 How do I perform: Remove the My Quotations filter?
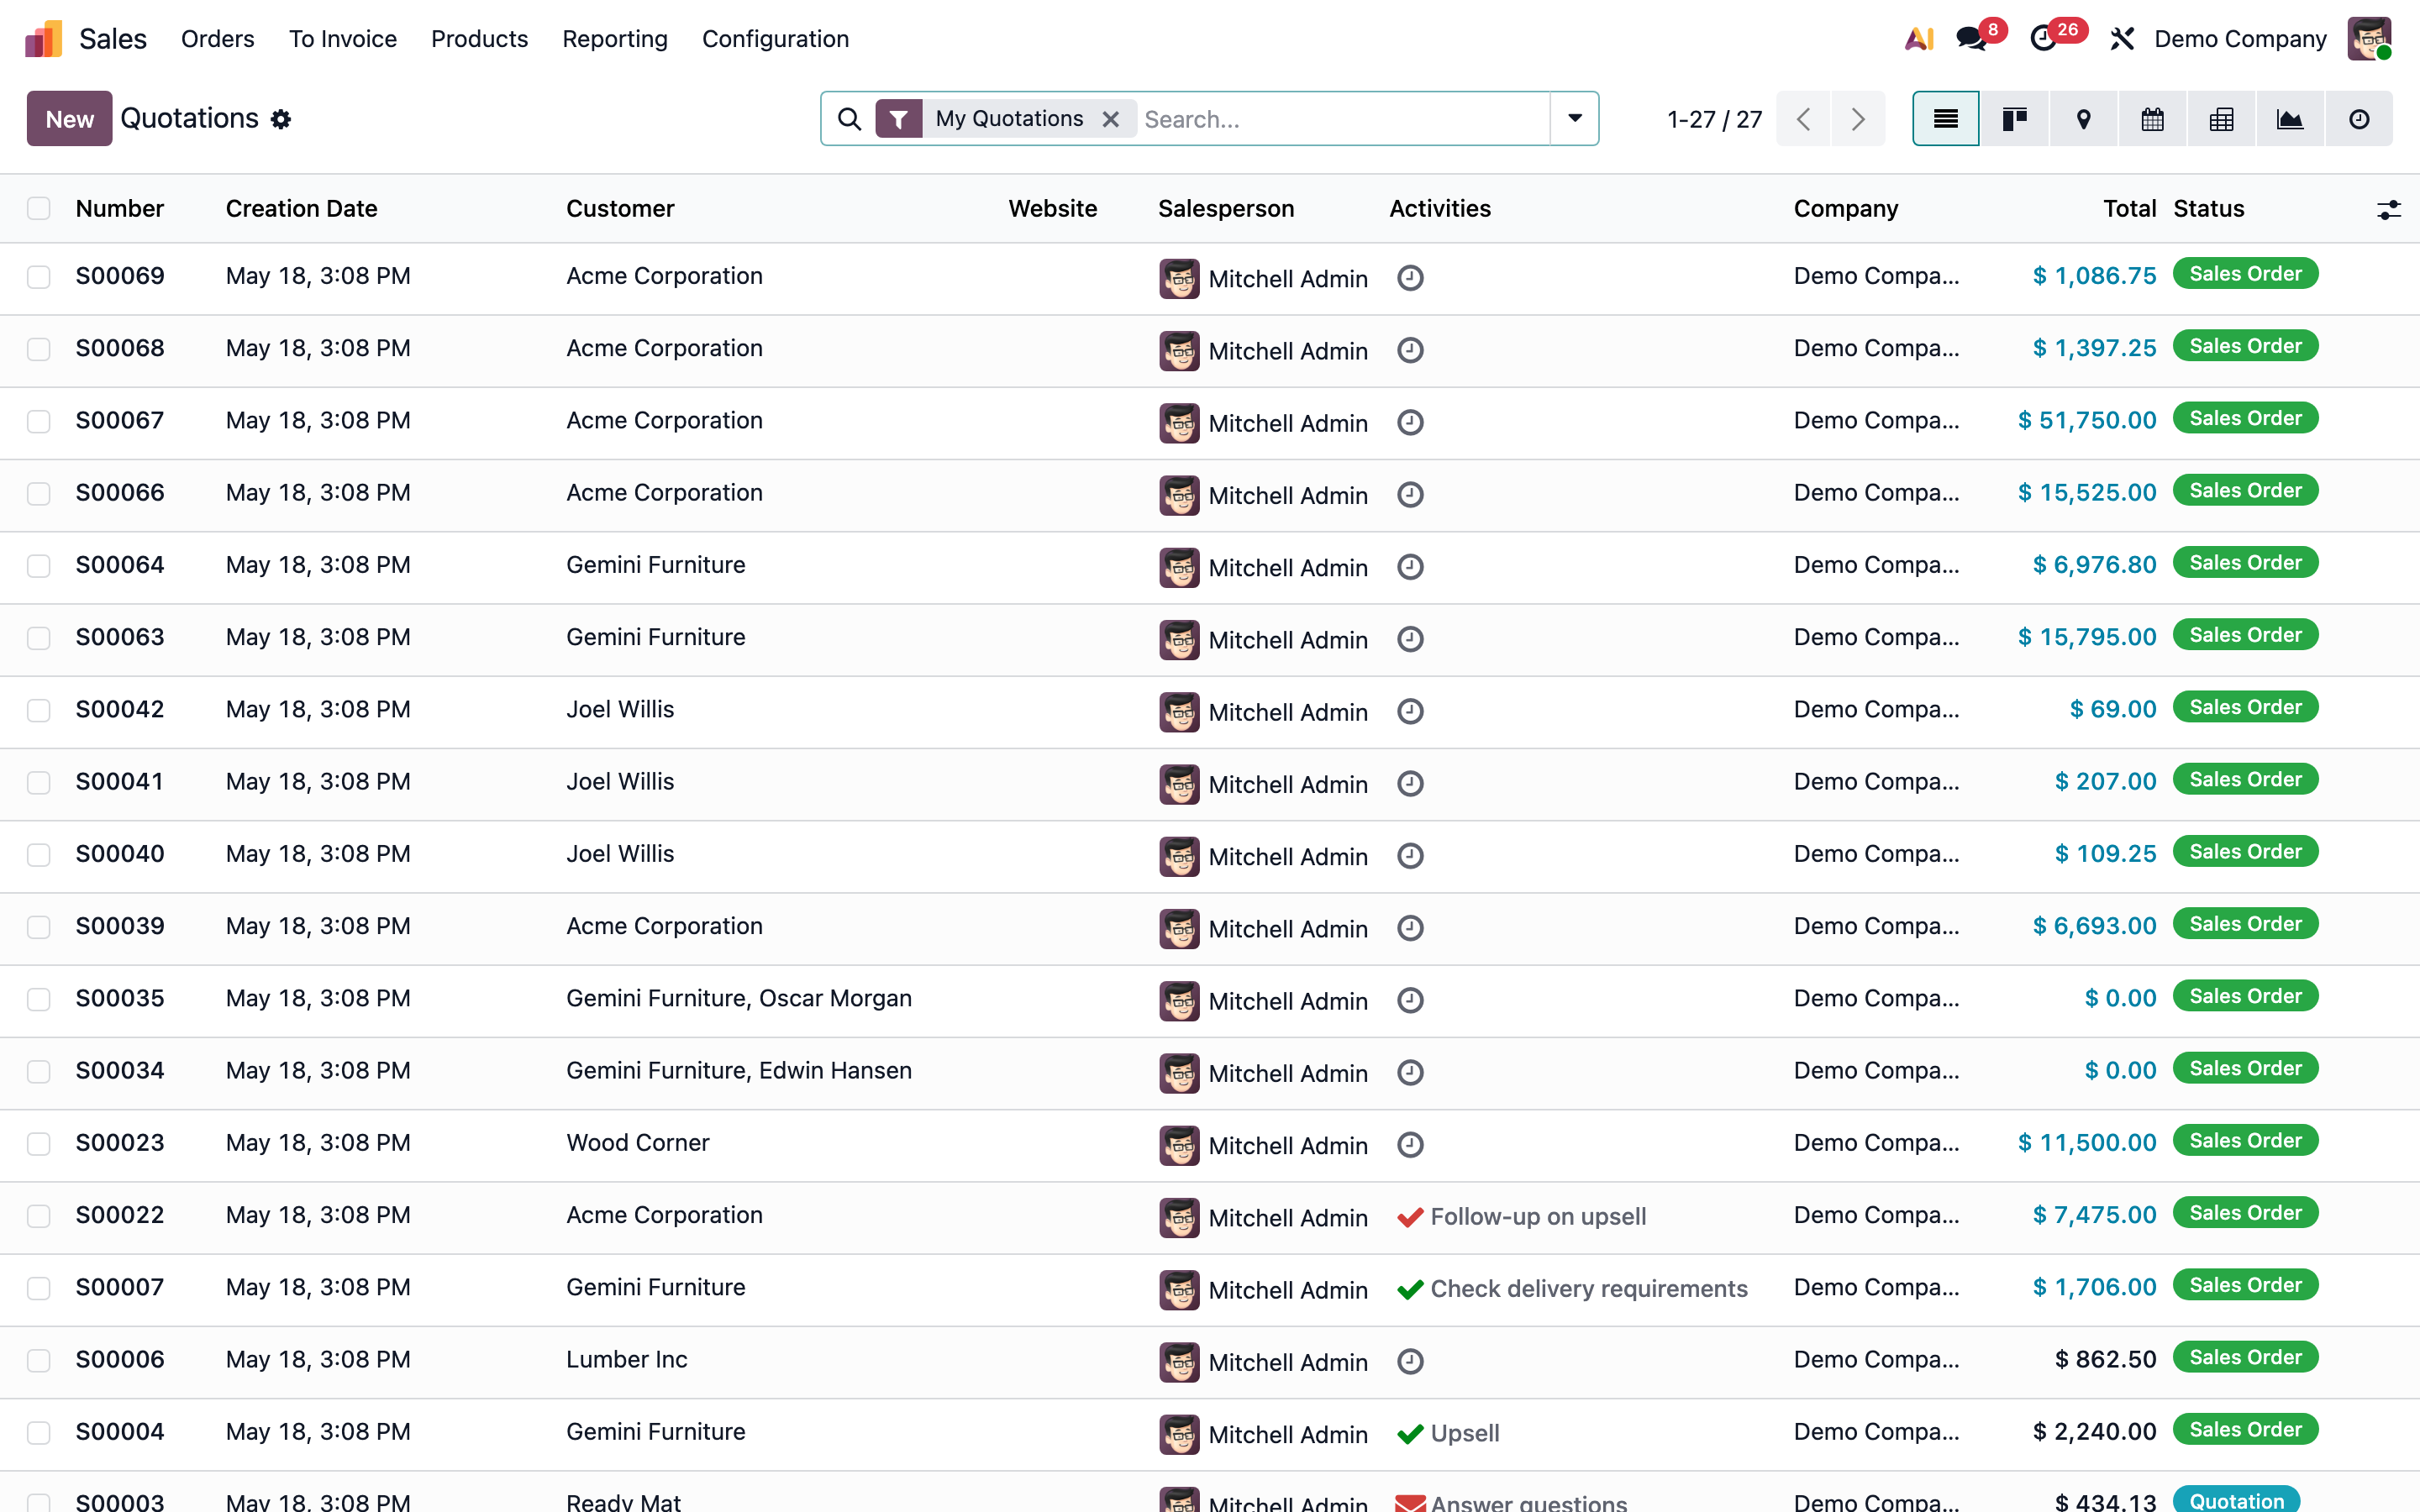[x=1110, y=119]
